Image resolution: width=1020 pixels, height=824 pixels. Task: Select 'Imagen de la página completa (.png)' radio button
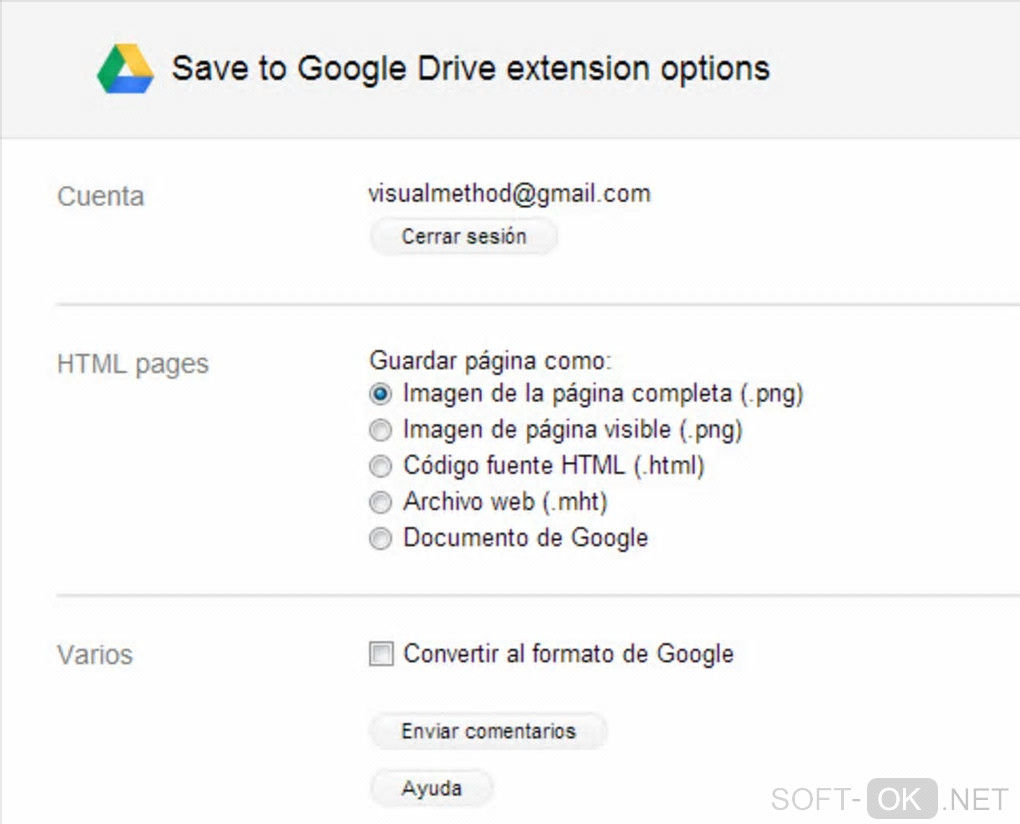pos(380,394)
